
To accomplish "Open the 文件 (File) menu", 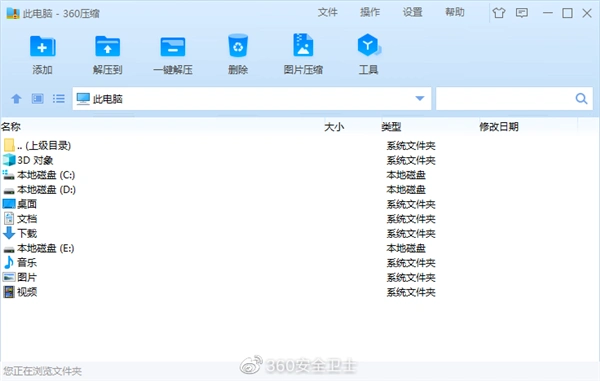I will pos(328,12).
